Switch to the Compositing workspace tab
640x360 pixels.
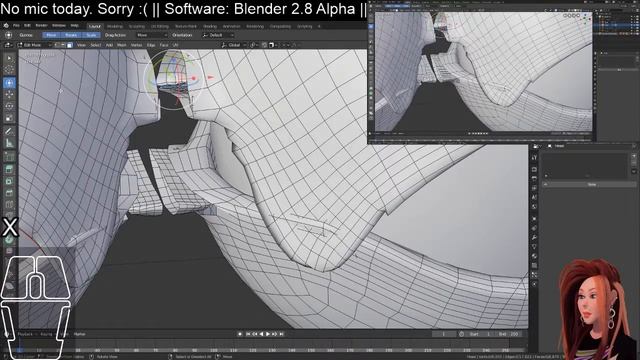(280, 26)
